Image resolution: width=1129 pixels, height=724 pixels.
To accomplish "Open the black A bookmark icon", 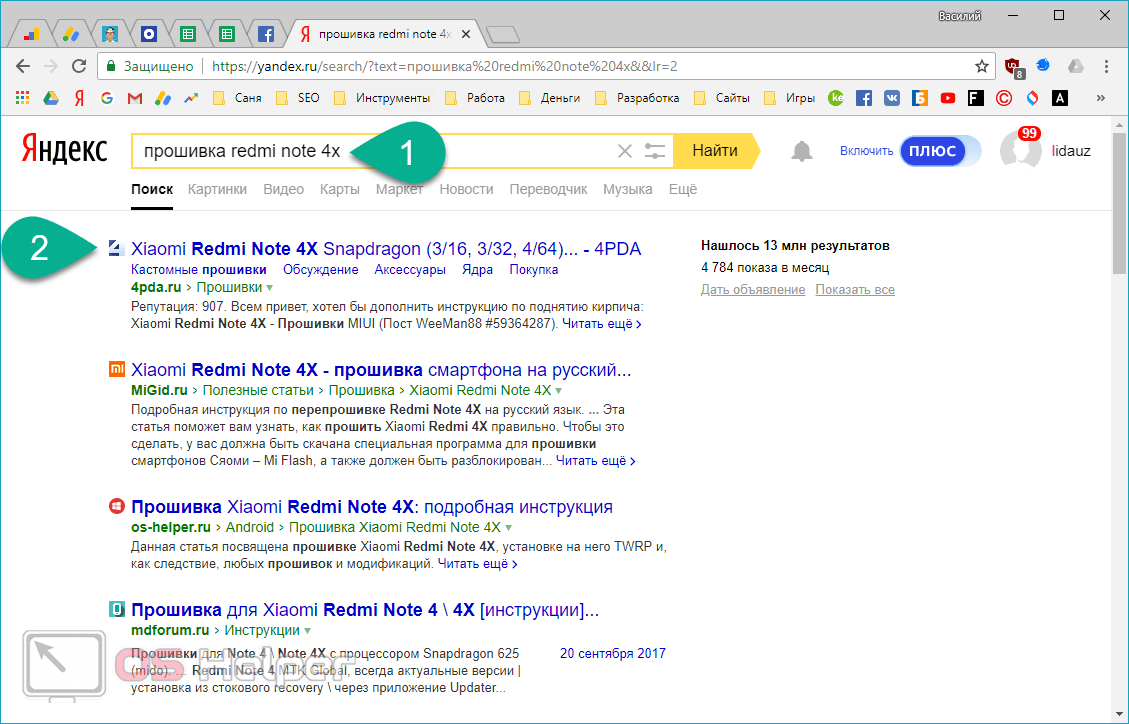I will click(x=1060, y=98).
